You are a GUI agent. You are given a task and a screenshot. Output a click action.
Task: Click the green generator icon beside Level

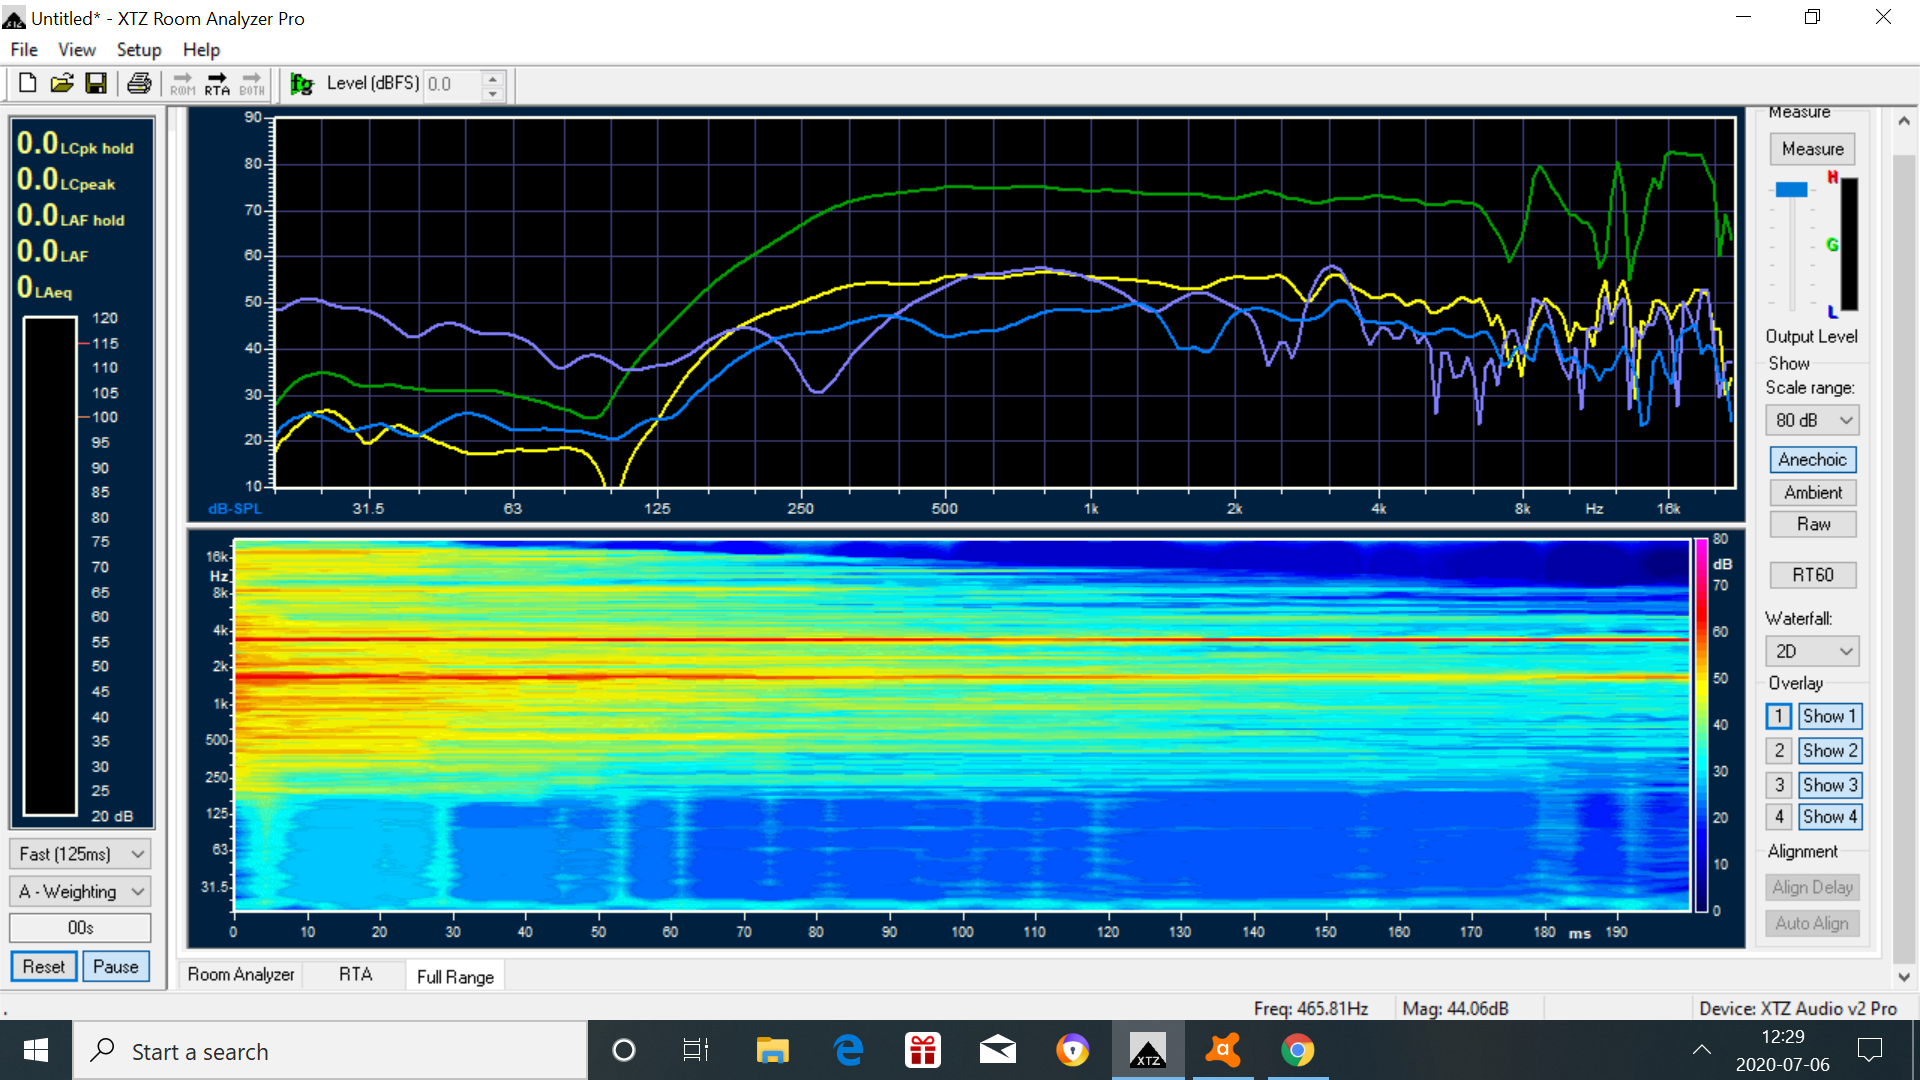(x=302, y=84)
